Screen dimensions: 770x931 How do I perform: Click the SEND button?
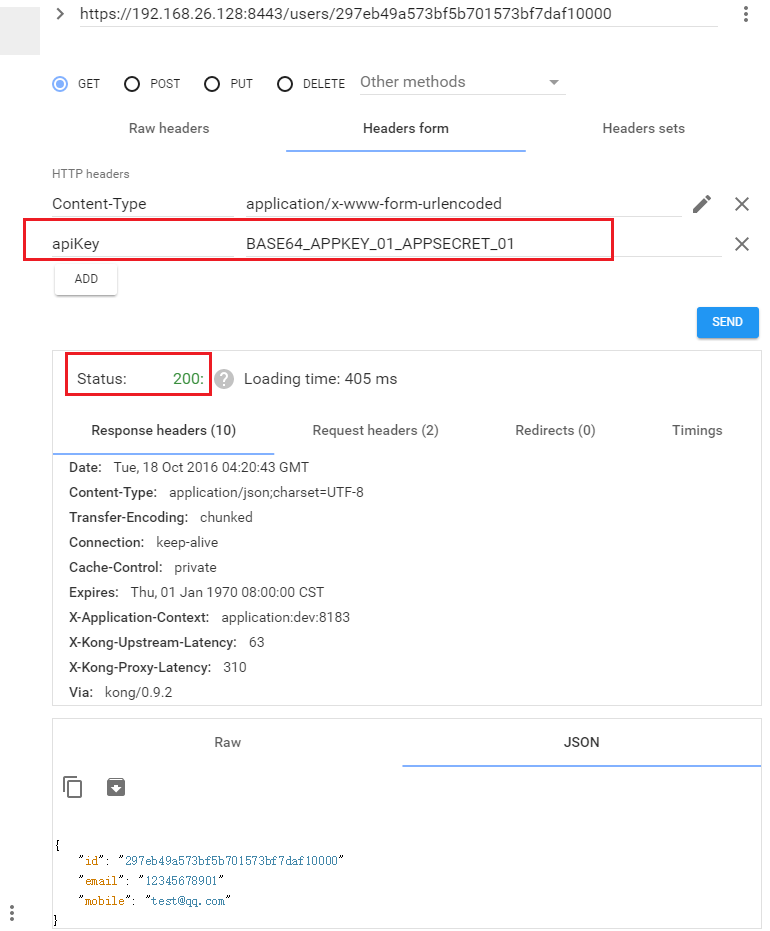727,322
